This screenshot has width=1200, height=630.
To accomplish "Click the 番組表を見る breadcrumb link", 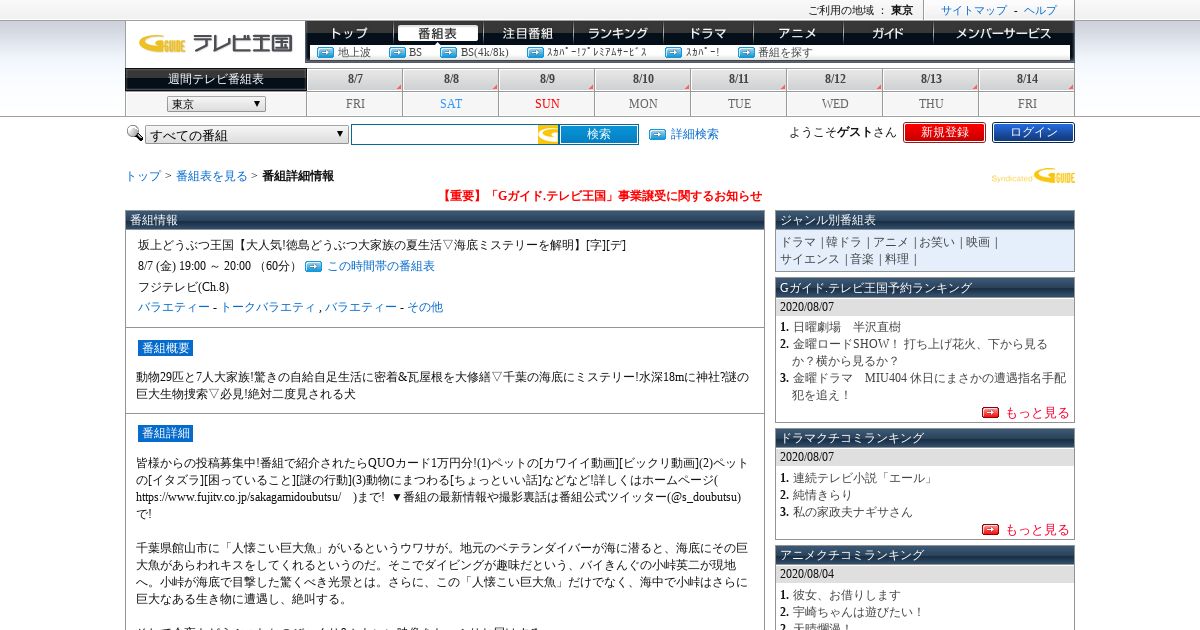I will (x=212, y=176).
